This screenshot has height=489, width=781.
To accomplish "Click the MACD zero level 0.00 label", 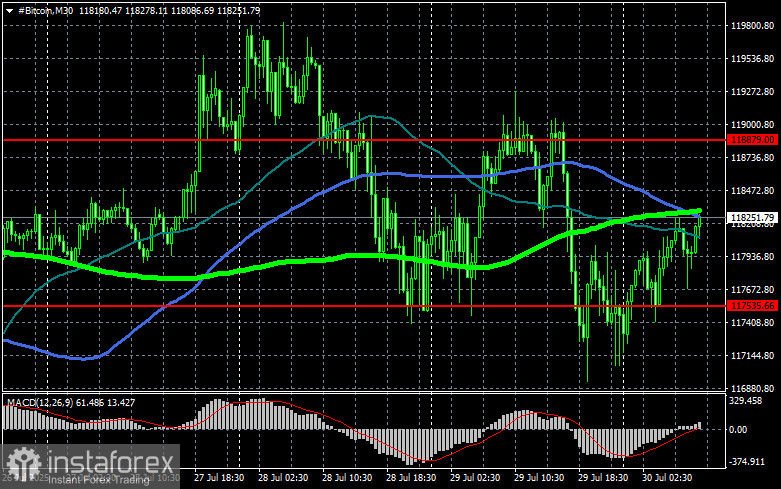I will pos(738,429).
